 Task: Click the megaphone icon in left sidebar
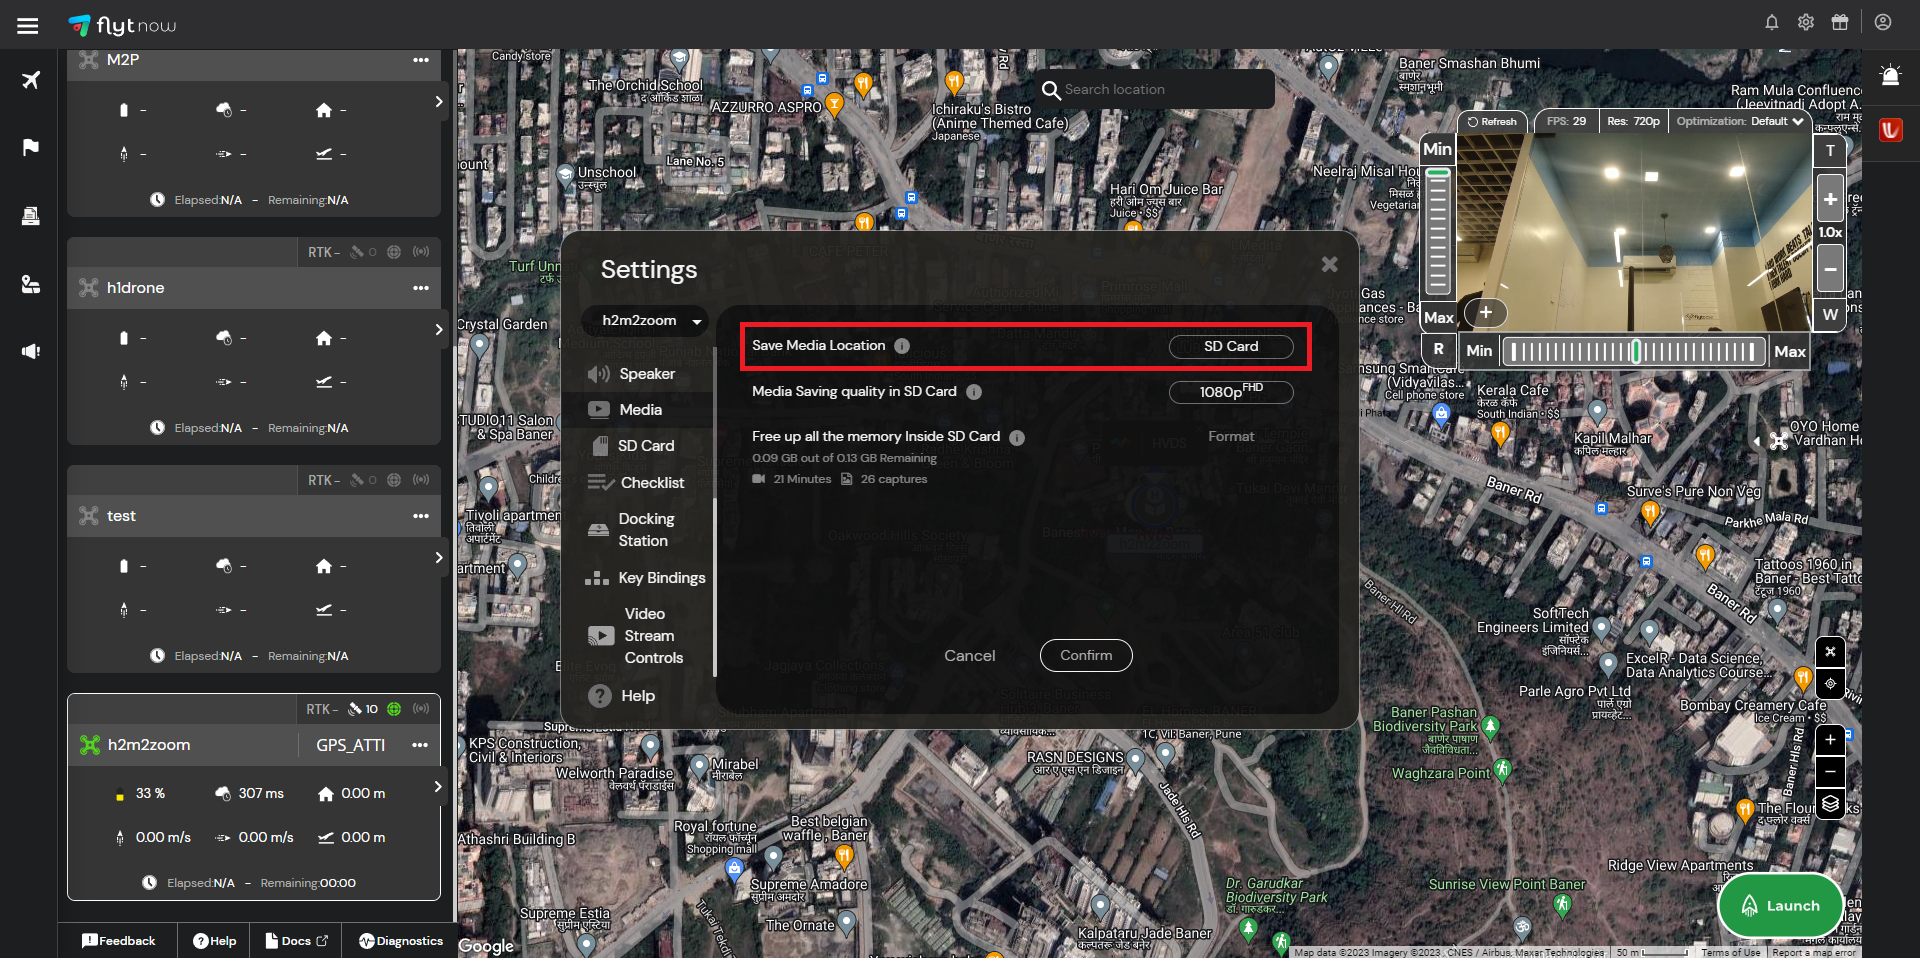pos(30,351)
